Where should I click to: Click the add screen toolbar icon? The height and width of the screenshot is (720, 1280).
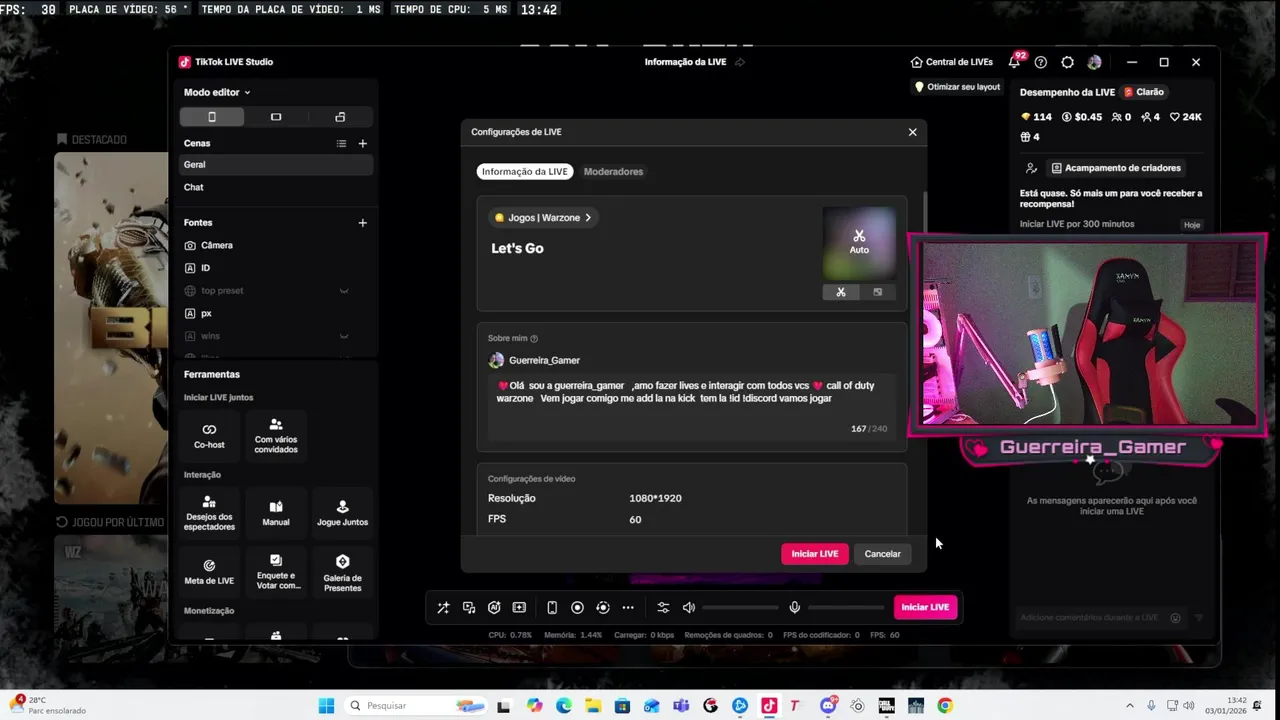pos(519,608)
